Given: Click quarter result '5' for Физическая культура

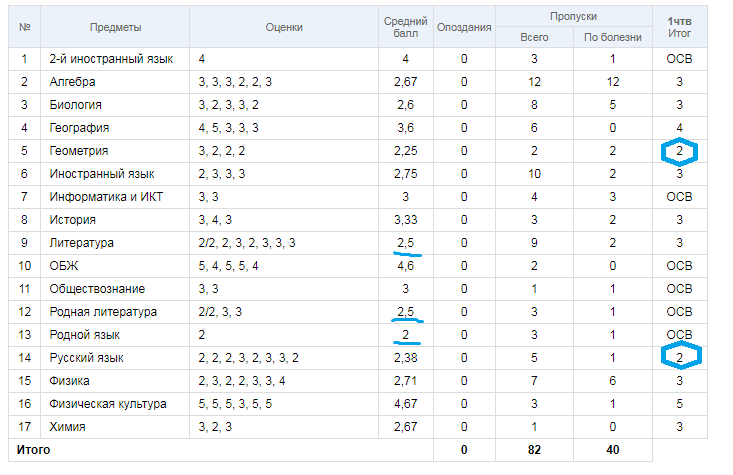Looking at the screenshot, I should (x=679, y=404).
